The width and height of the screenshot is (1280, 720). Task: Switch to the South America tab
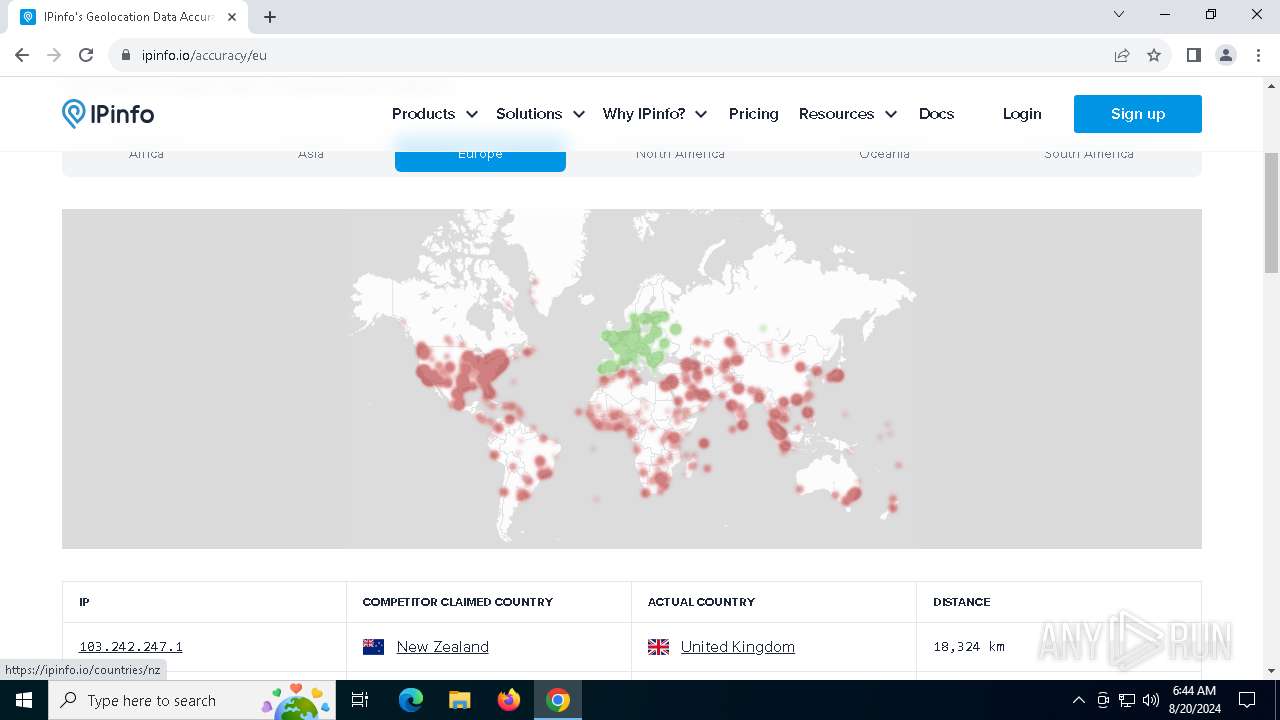pos(1089,155)
